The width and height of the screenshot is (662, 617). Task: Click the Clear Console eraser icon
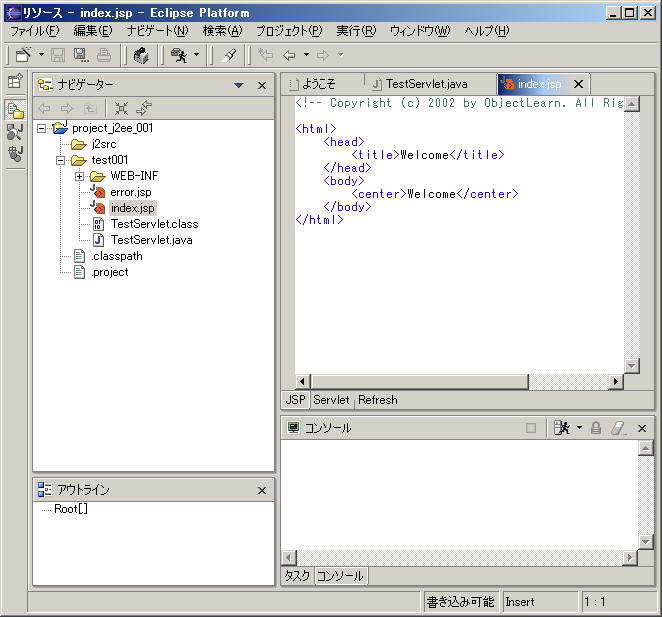click(x=618, y=428)
